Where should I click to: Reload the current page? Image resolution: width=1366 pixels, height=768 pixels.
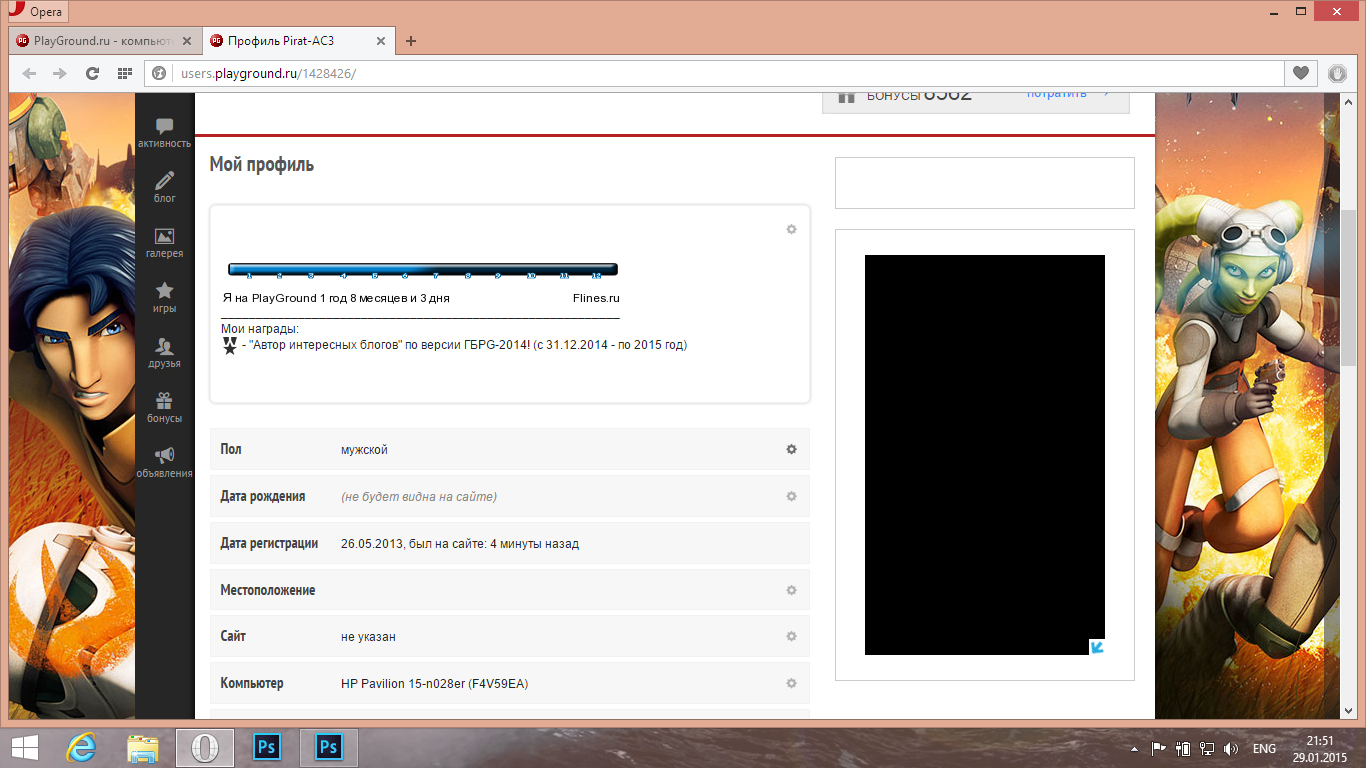pos(93,73)
